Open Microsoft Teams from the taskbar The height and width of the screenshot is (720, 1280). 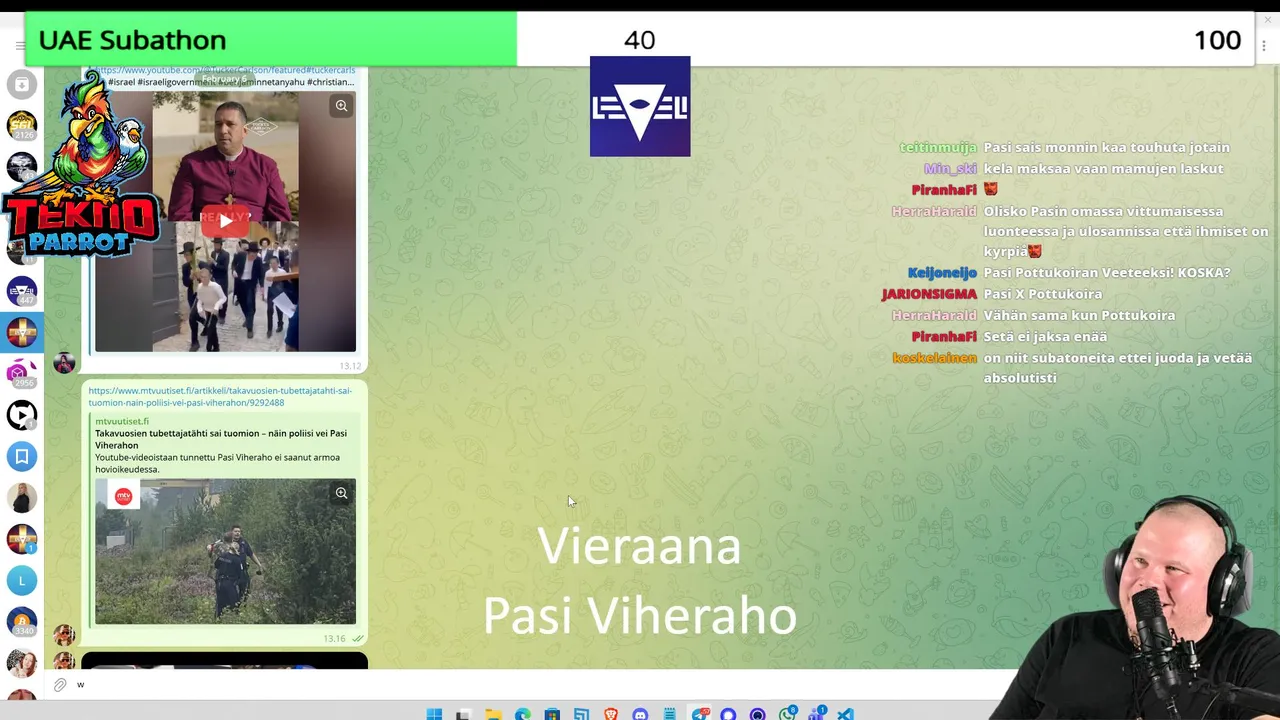(816, 713)
